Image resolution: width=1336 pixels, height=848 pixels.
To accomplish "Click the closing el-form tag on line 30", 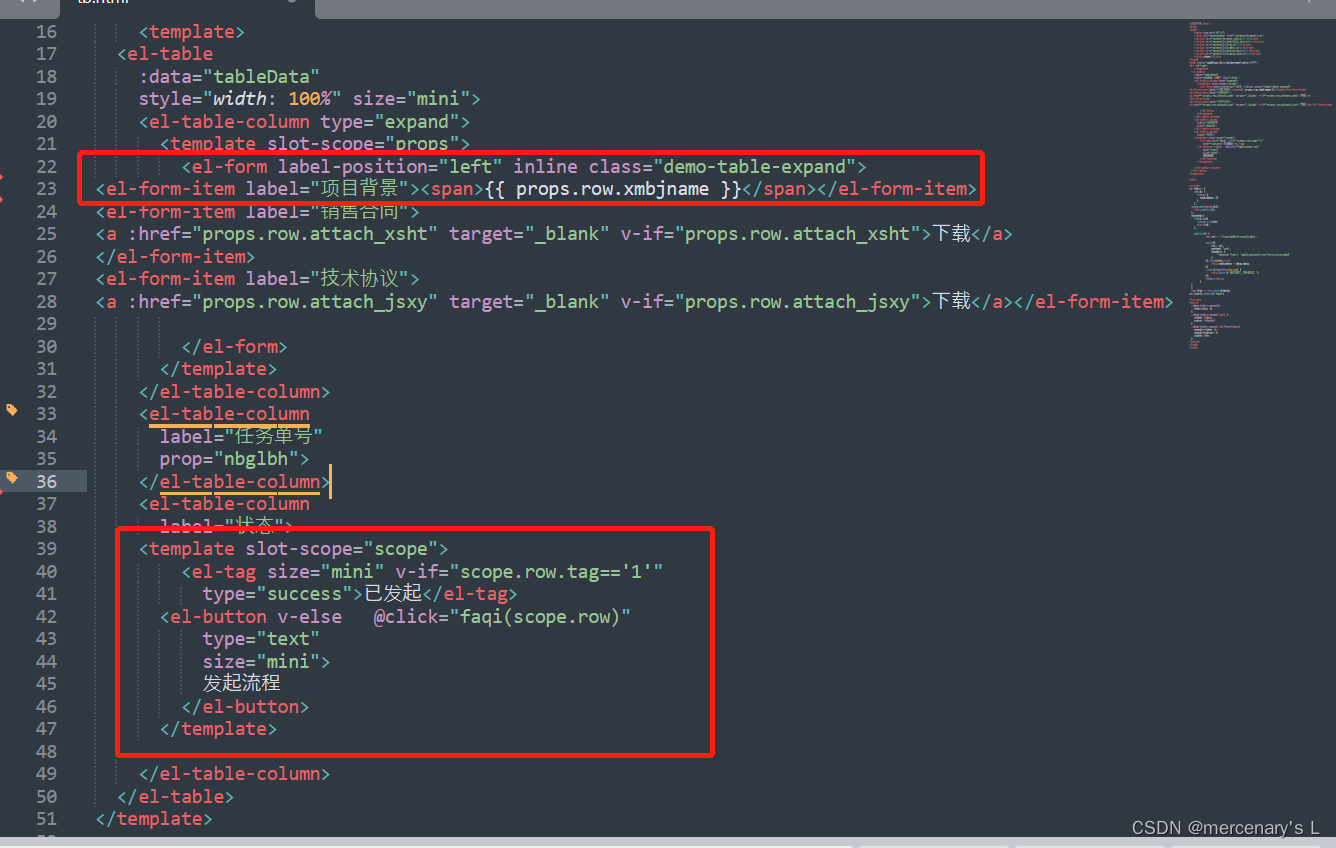I will [x=234, y=346].
